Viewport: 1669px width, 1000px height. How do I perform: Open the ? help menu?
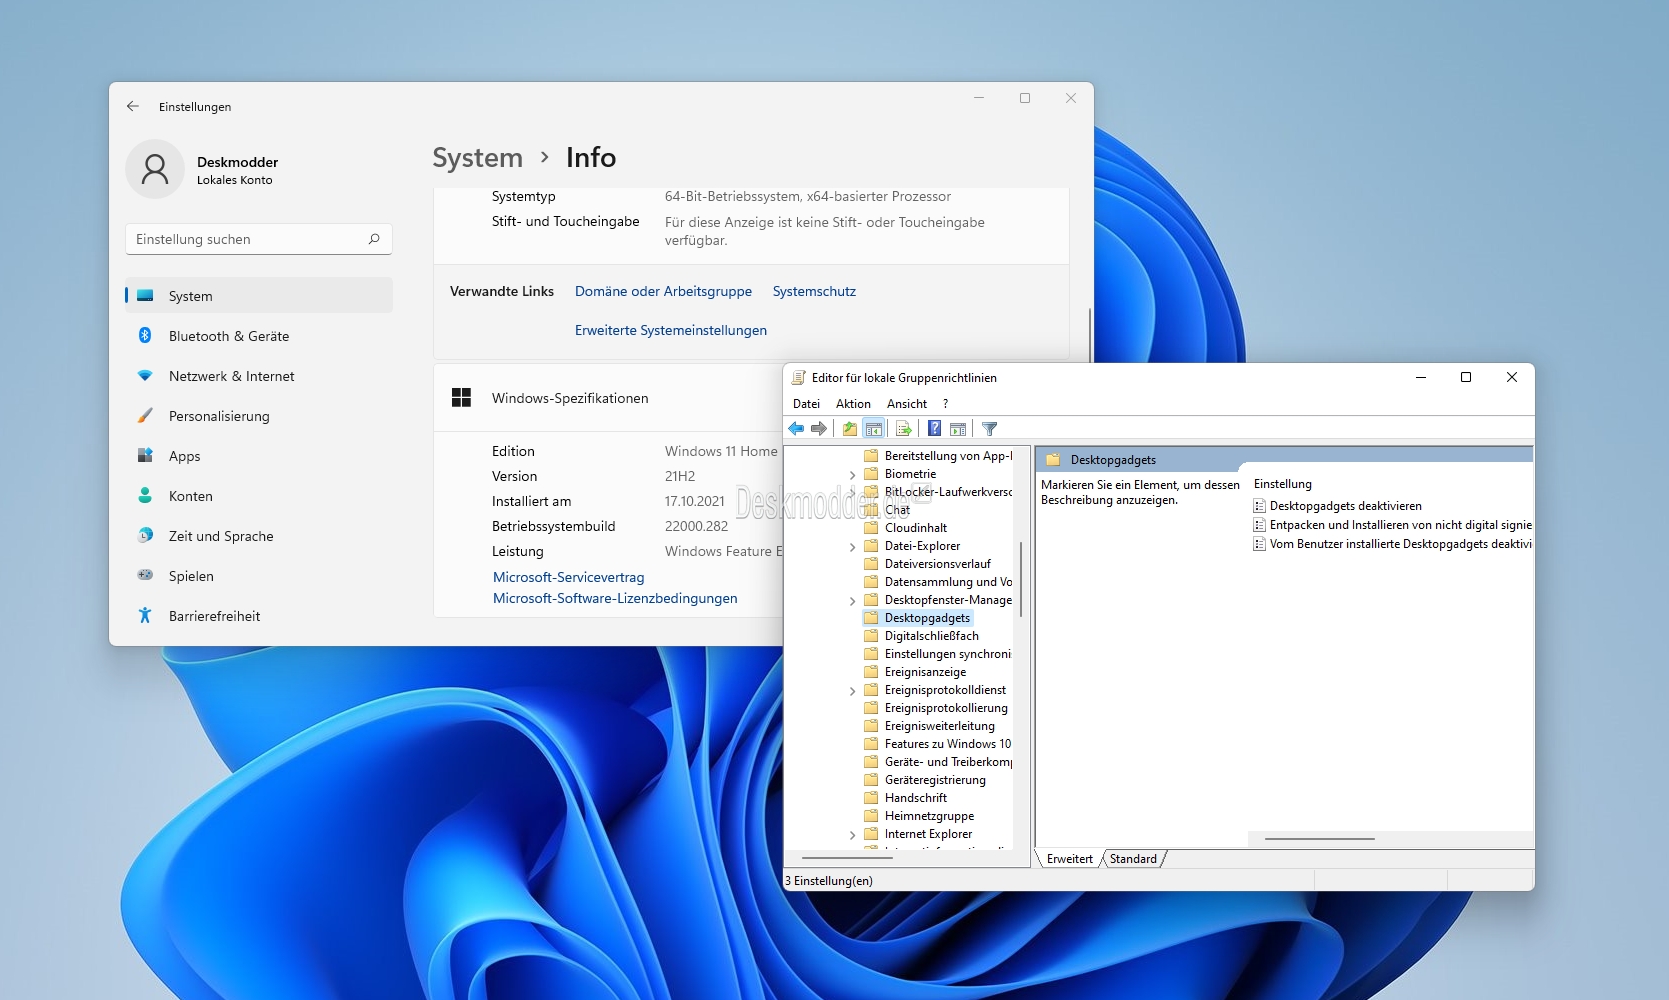(945, 404)
